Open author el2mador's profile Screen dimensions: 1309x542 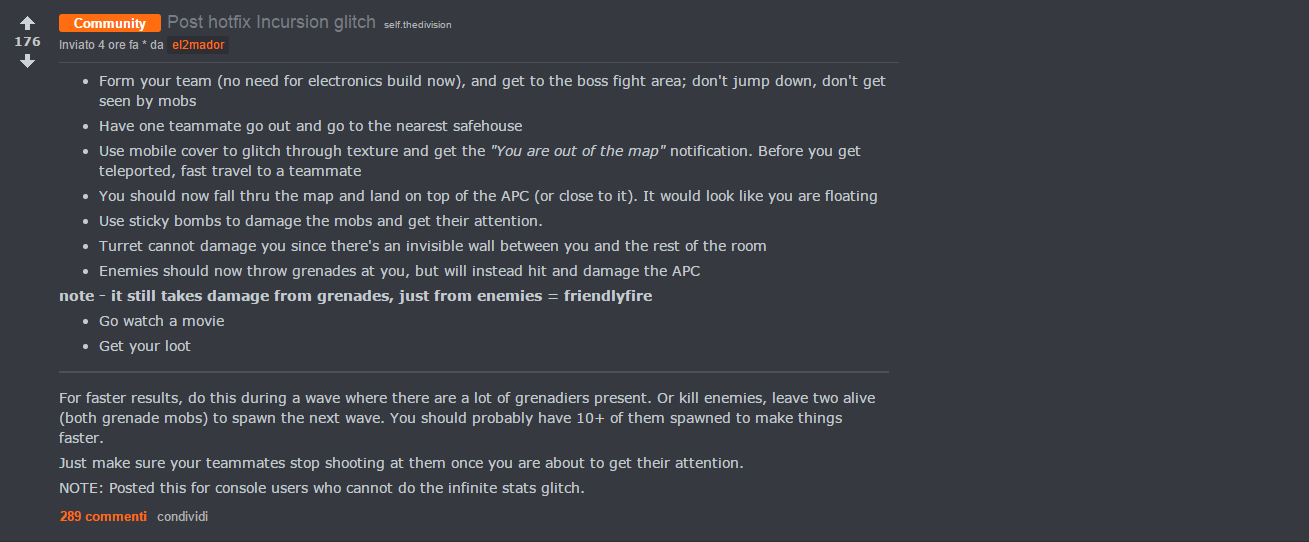click(198, 45)
